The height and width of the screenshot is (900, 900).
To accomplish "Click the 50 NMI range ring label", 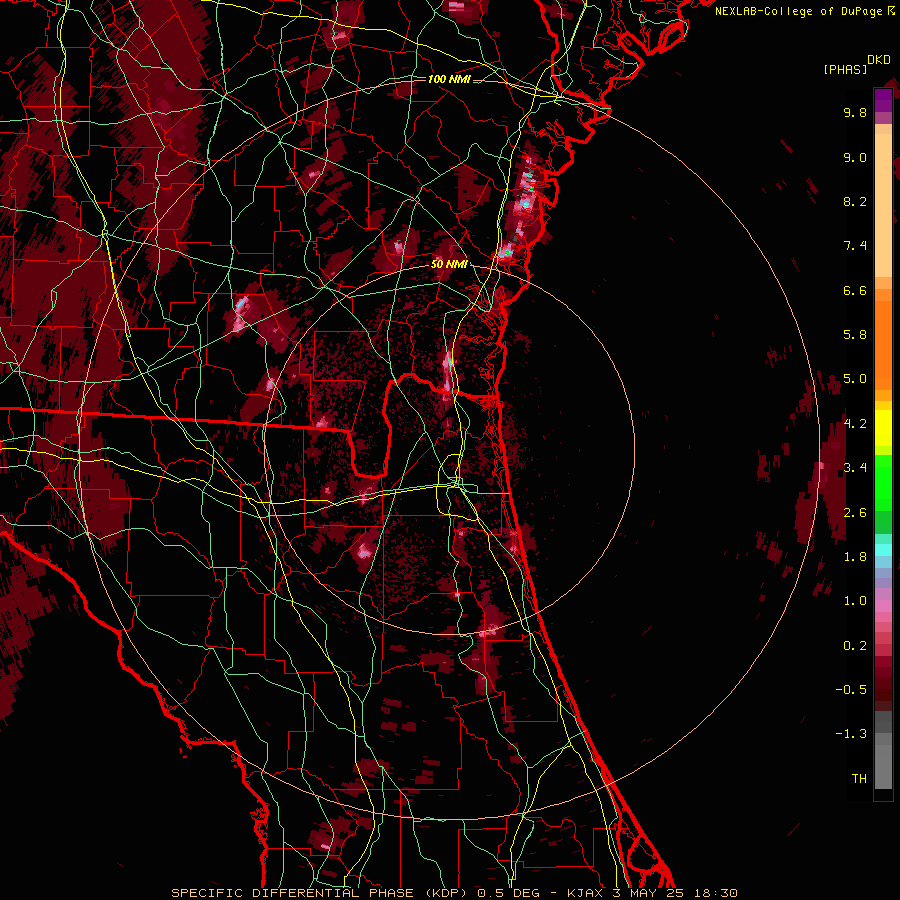I will click(449, 264).
